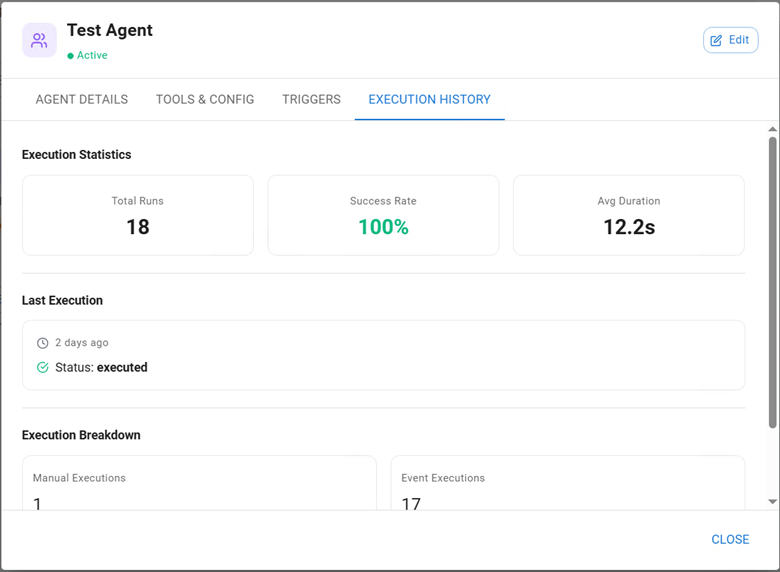This screenshot has width=780, height=572.
Task: Click the Total Runs statistic card
Action: tap(138, 215)
